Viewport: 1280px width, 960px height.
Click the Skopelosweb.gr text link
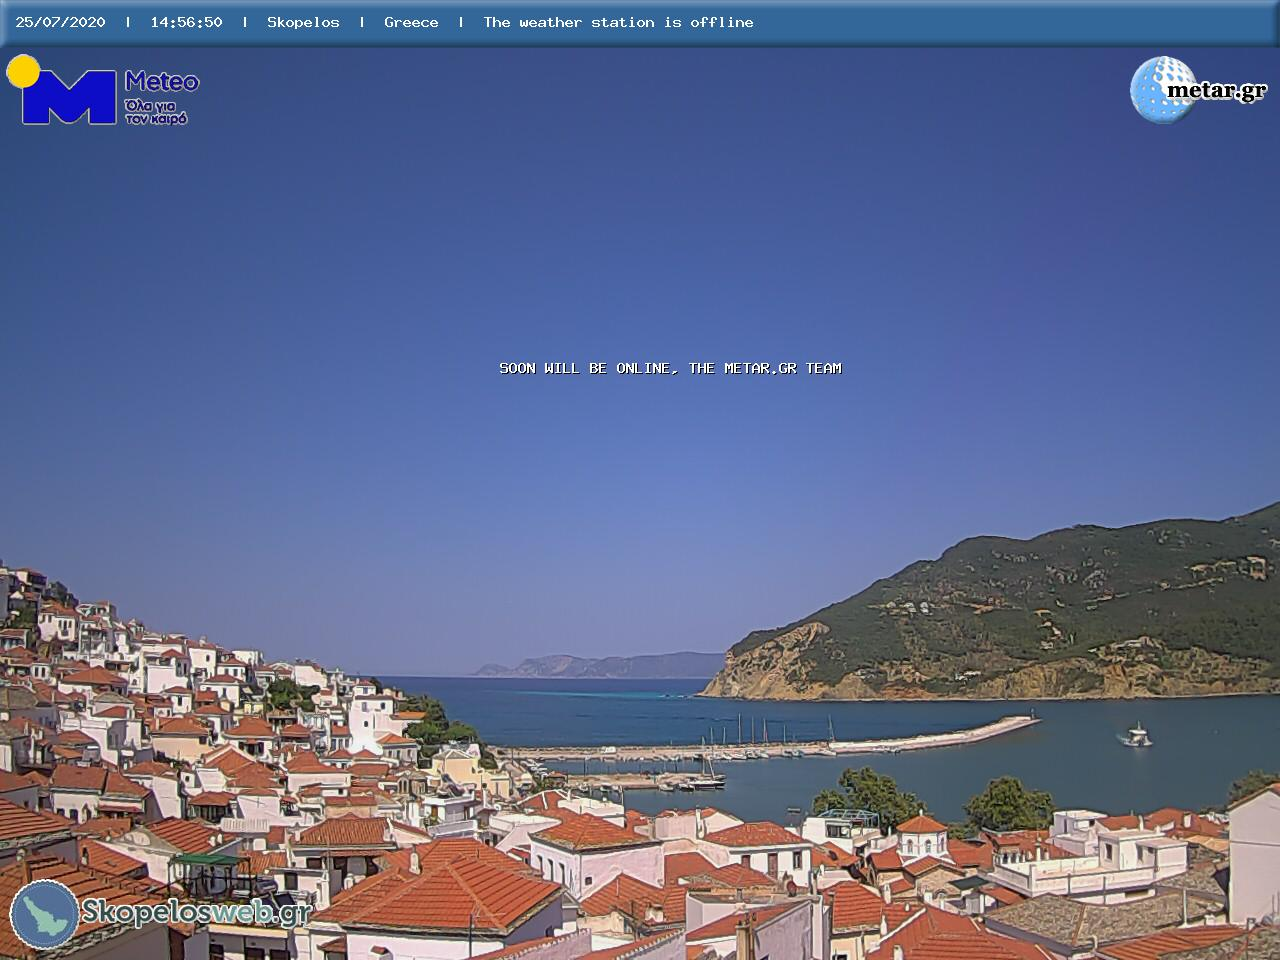[x=197, y=912]
